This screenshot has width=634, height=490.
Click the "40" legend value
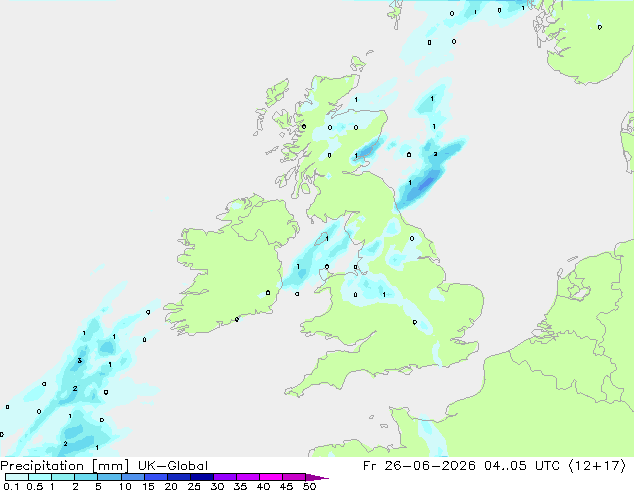[263, 486]
